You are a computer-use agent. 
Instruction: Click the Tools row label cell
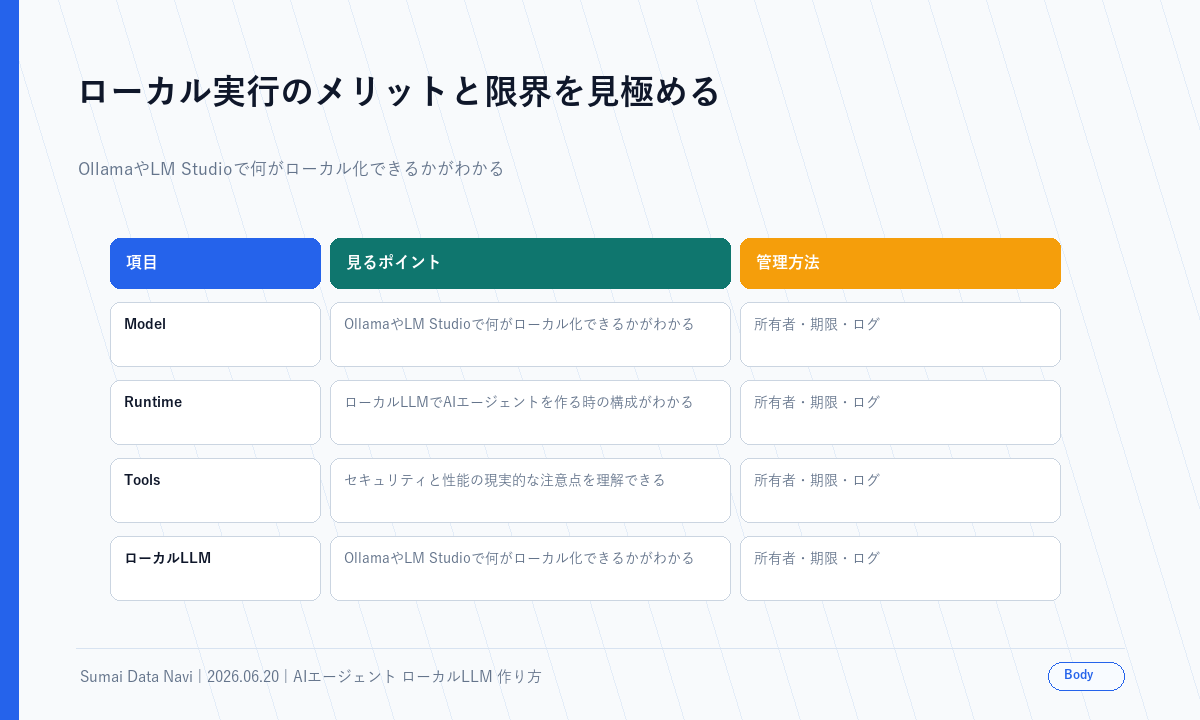coord(215,490)
